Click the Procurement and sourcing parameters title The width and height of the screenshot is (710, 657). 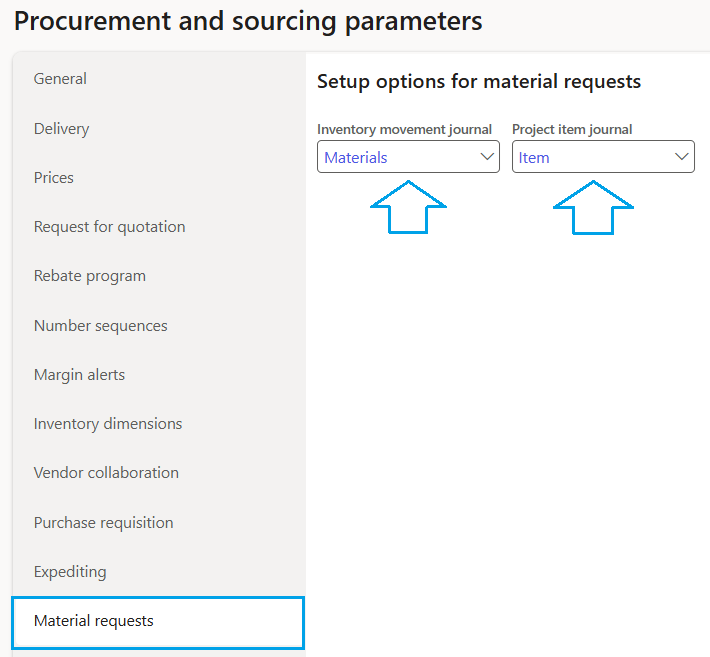[x=248, y=21]
